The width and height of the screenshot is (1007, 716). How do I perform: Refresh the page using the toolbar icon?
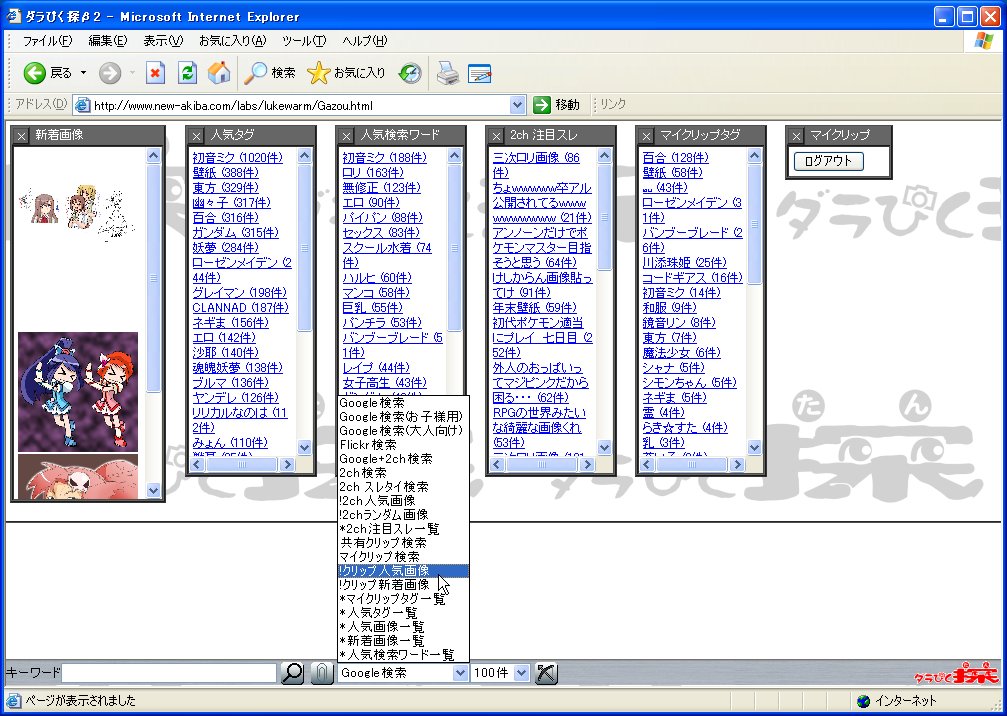[187, 73]
